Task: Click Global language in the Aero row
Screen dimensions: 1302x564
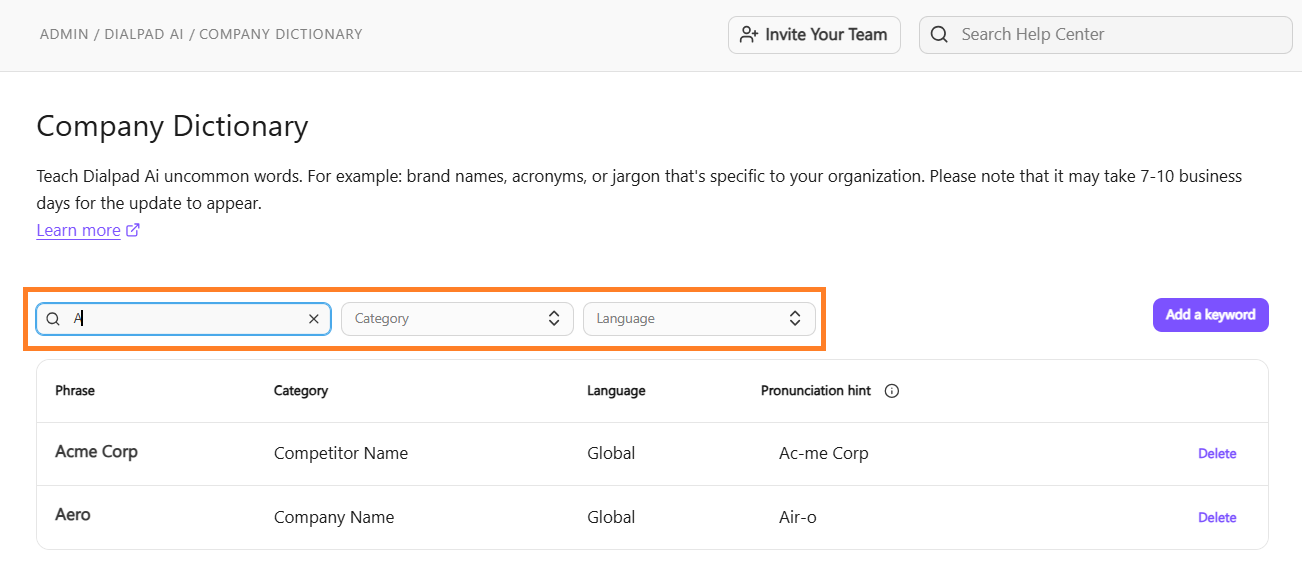Action: tap(611, 517)
